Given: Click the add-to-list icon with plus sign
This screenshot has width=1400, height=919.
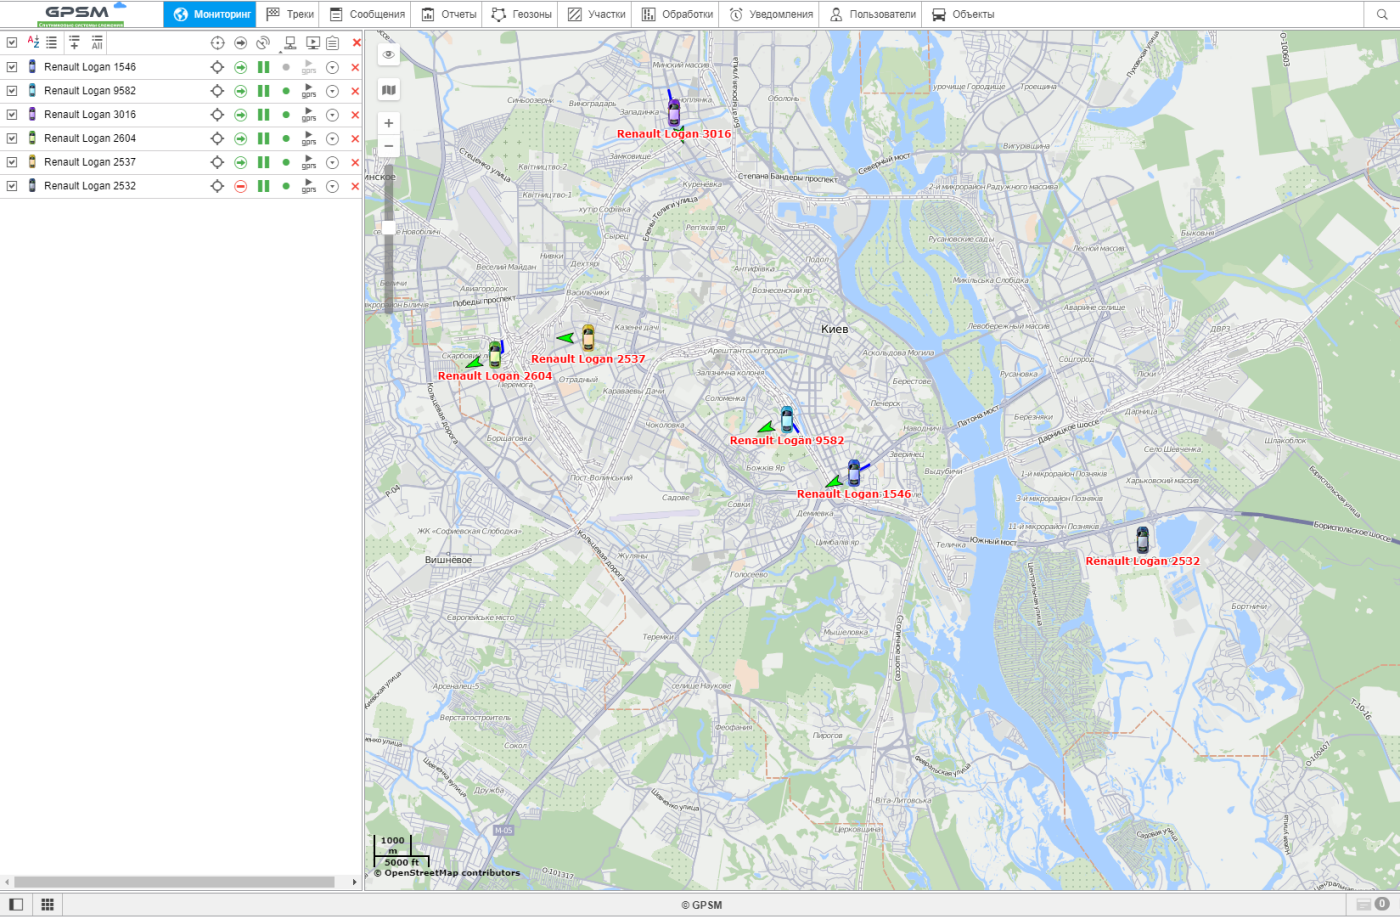Looking at the screenshot, I should [74, 42].
